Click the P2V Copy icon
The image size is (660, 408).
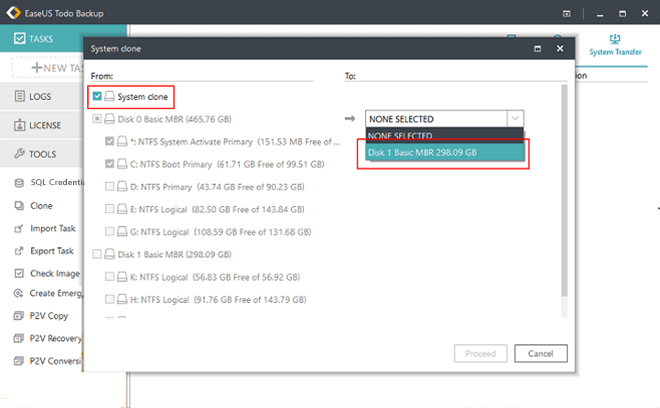19,316
